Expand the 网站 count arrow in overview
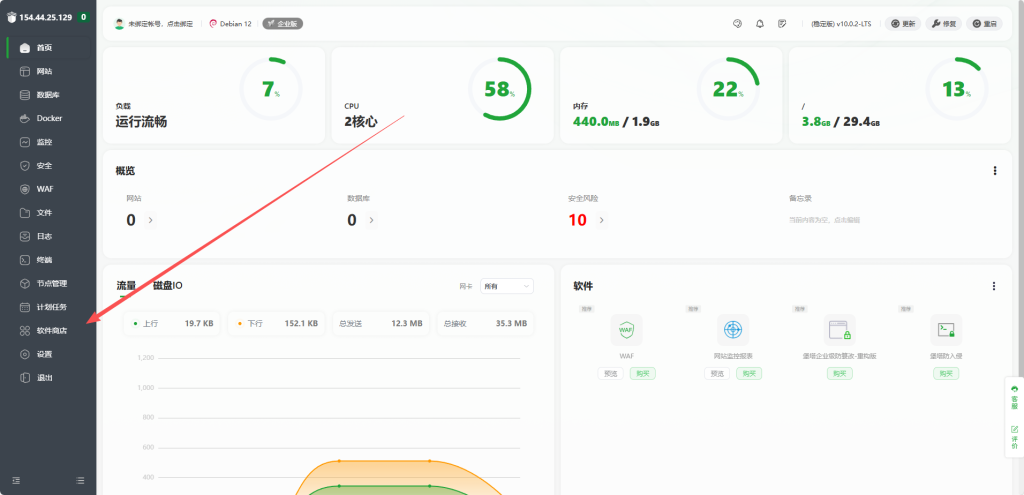Screen dimensions: 1024x495 point(150,220)
